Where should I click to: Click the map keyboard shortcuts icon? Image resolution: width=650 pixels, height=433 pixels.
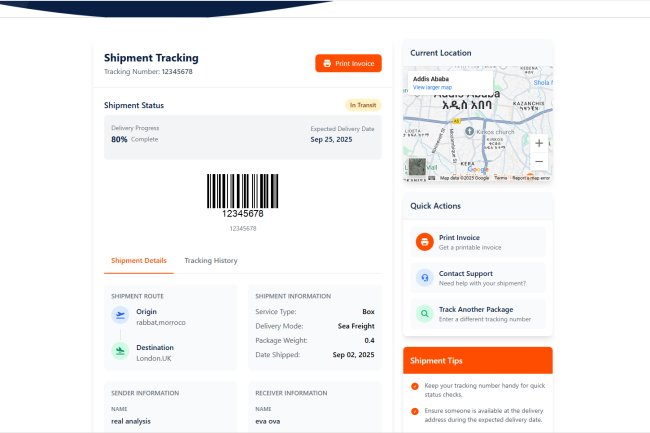(432, 178)
